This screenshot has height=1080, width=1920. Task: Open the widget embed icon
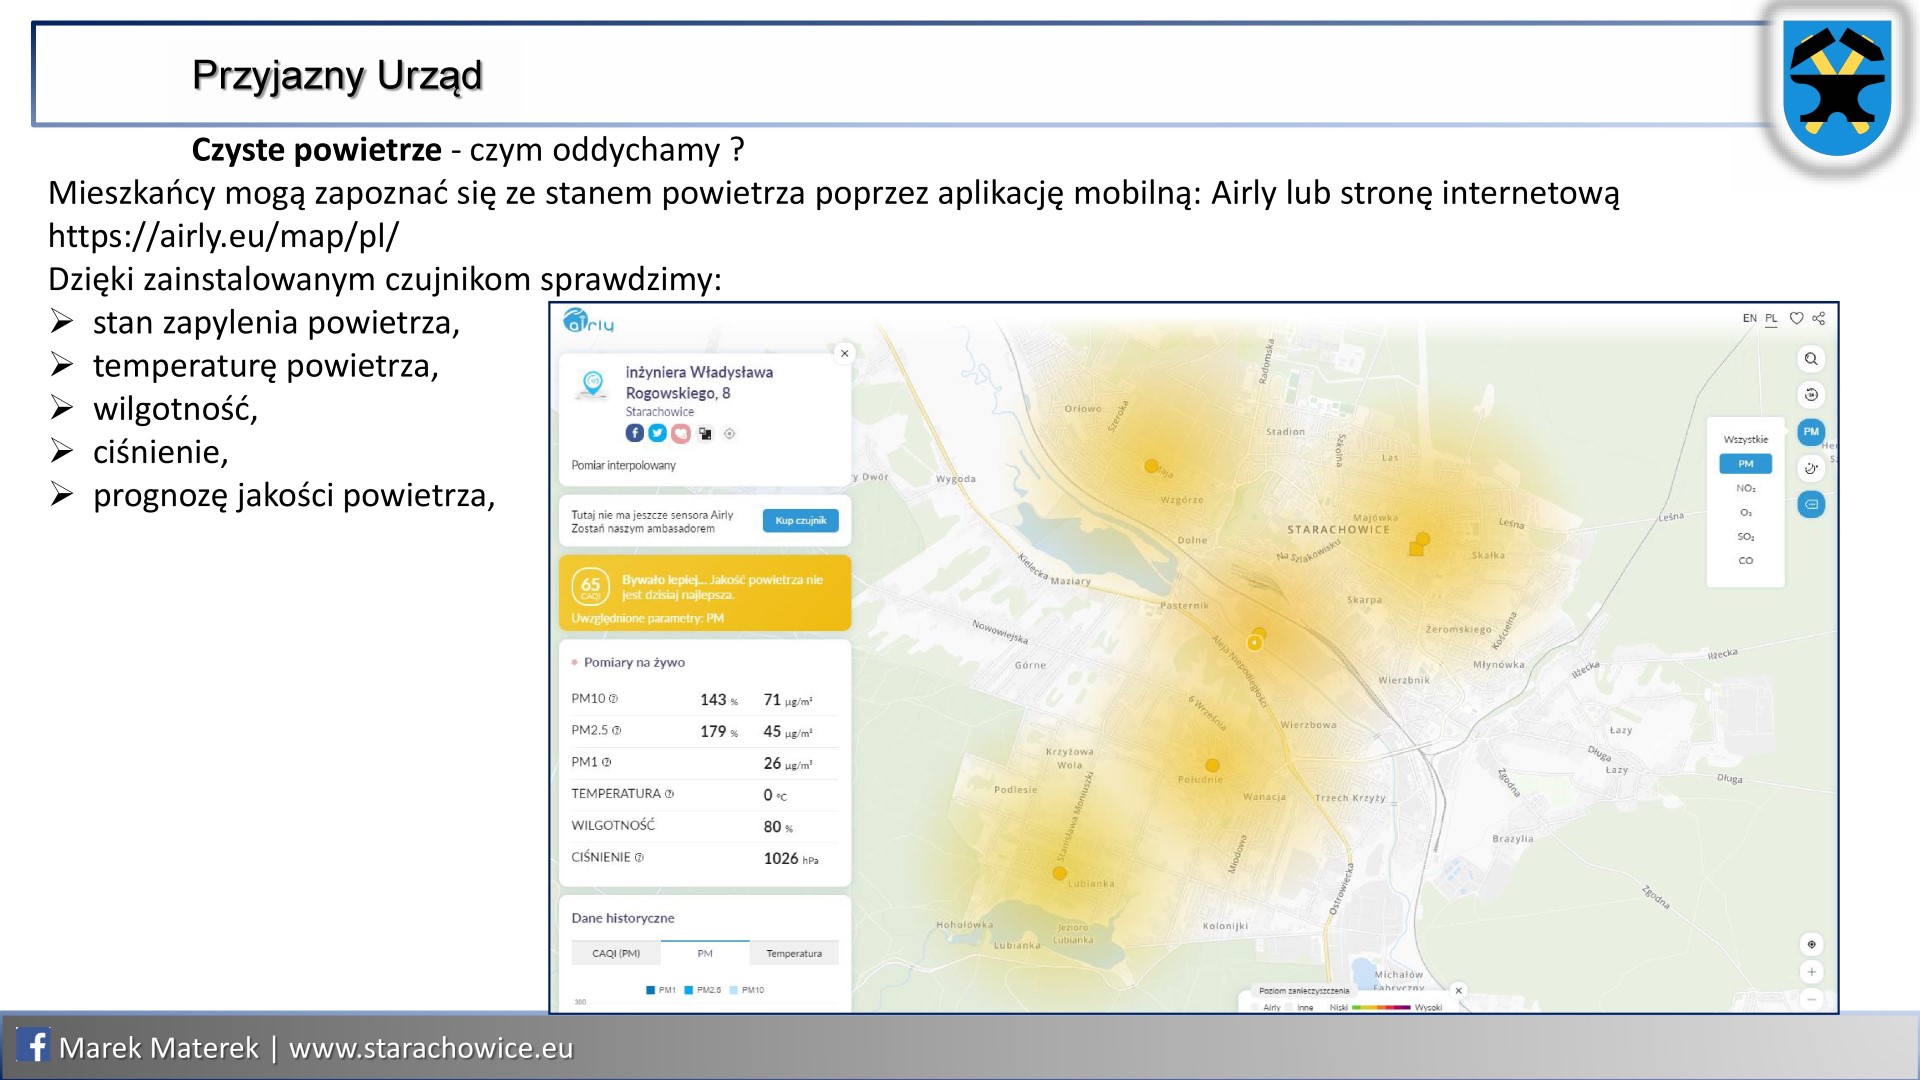[x=705, y=433]
